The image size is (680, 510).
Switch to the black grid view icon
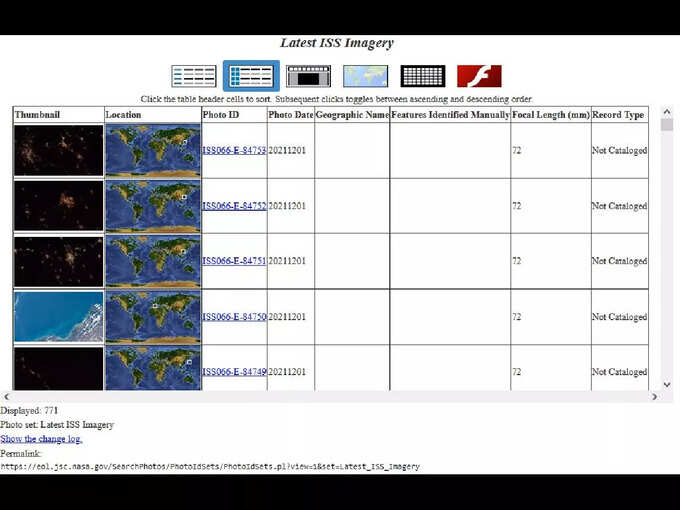(x=423, y=76)
